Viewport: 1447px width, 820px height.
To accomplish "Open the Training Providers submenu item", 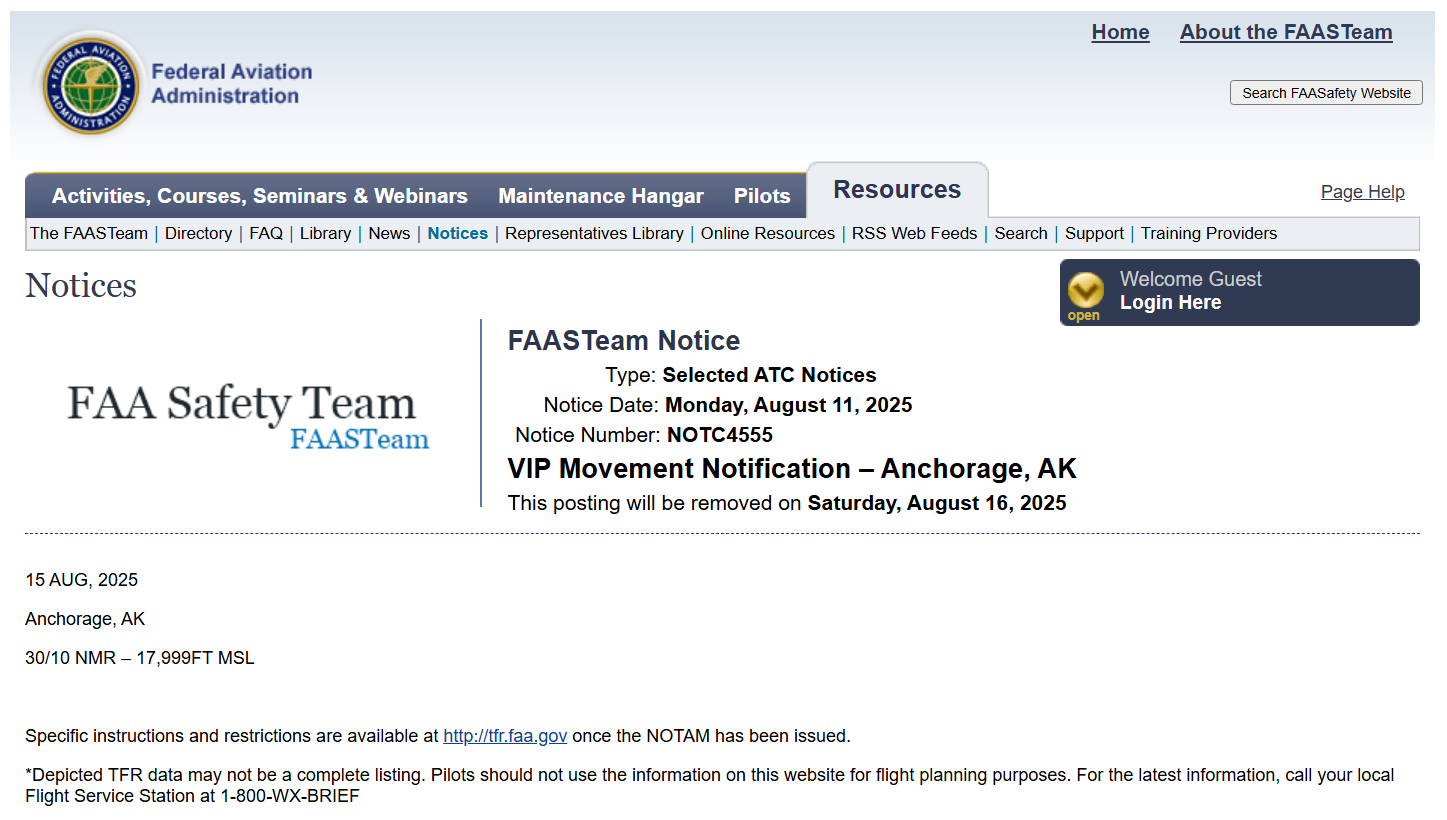I will click(1209, 233).
